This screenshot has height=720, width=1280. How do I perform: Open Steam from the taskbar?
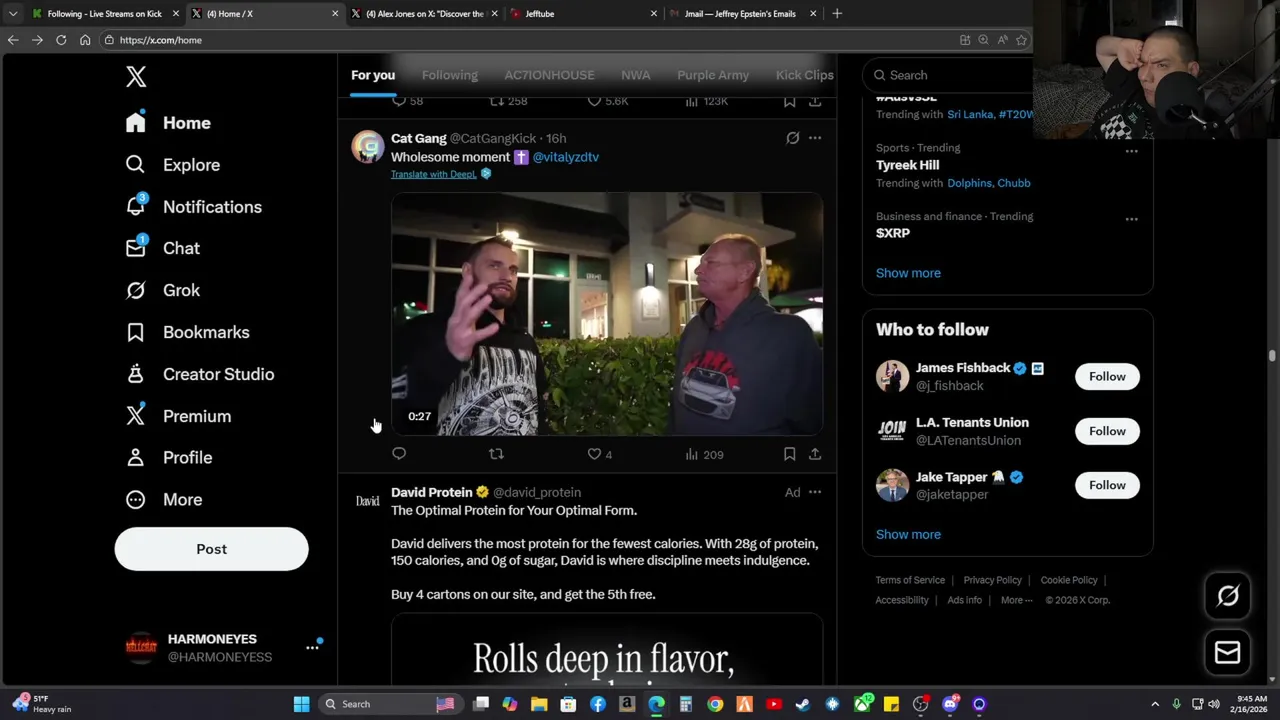point(802,704)
